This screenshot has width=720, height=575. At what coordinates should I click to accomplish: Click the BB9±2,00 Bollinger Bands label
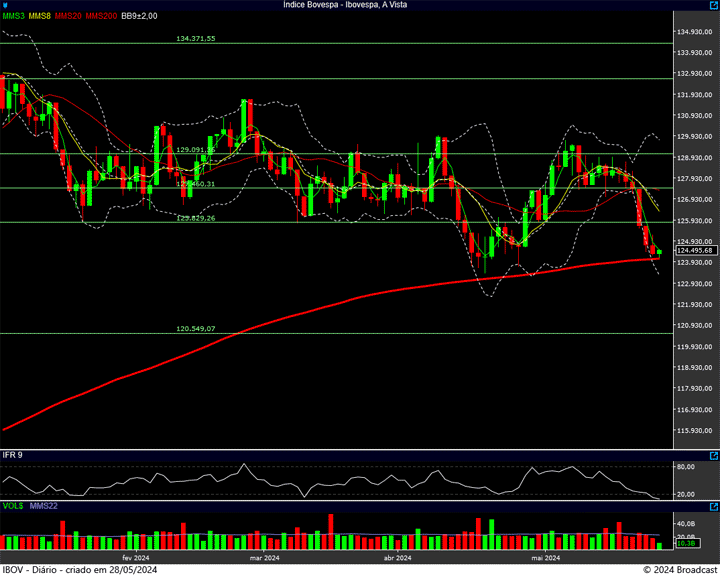[x=141, y=17]
